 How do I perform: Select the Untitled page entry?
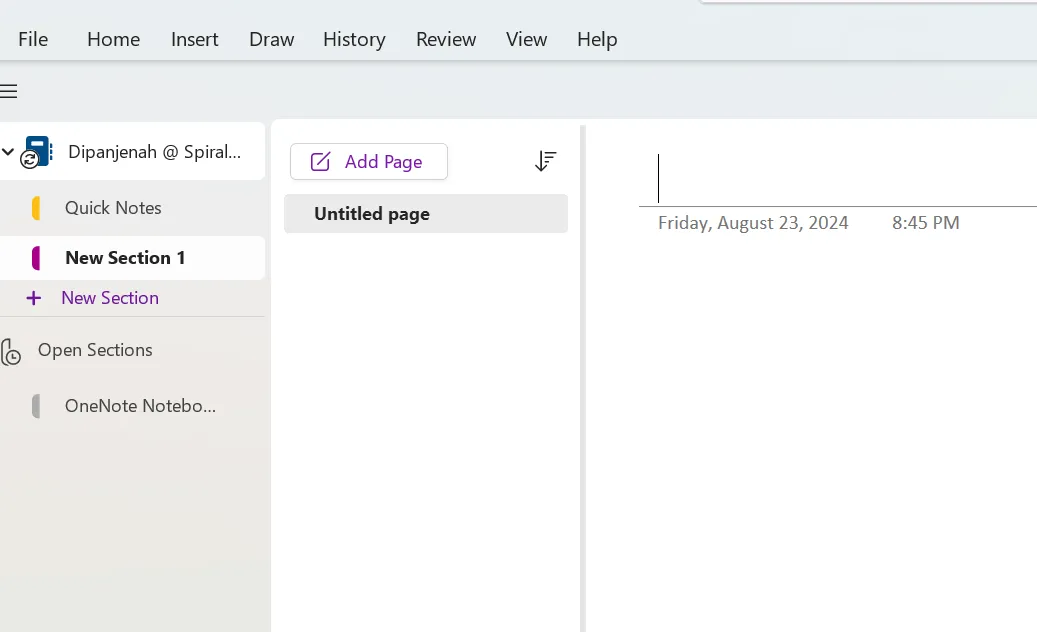pos(426,214)
